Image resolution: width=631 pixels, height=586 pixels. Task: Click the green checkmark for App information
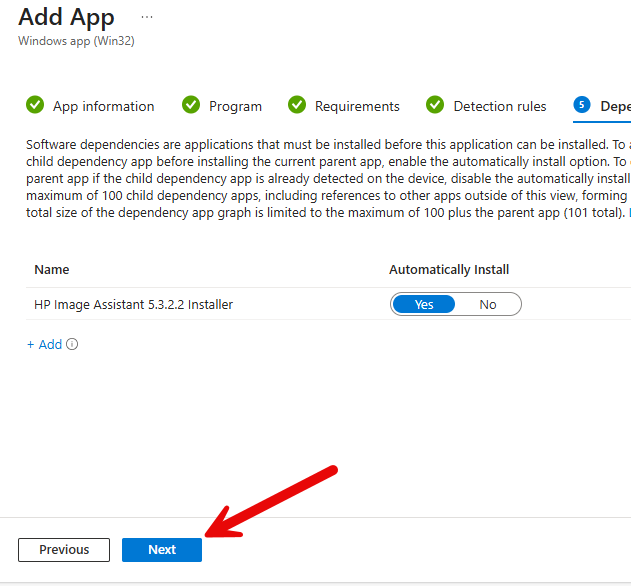point(35,105)
